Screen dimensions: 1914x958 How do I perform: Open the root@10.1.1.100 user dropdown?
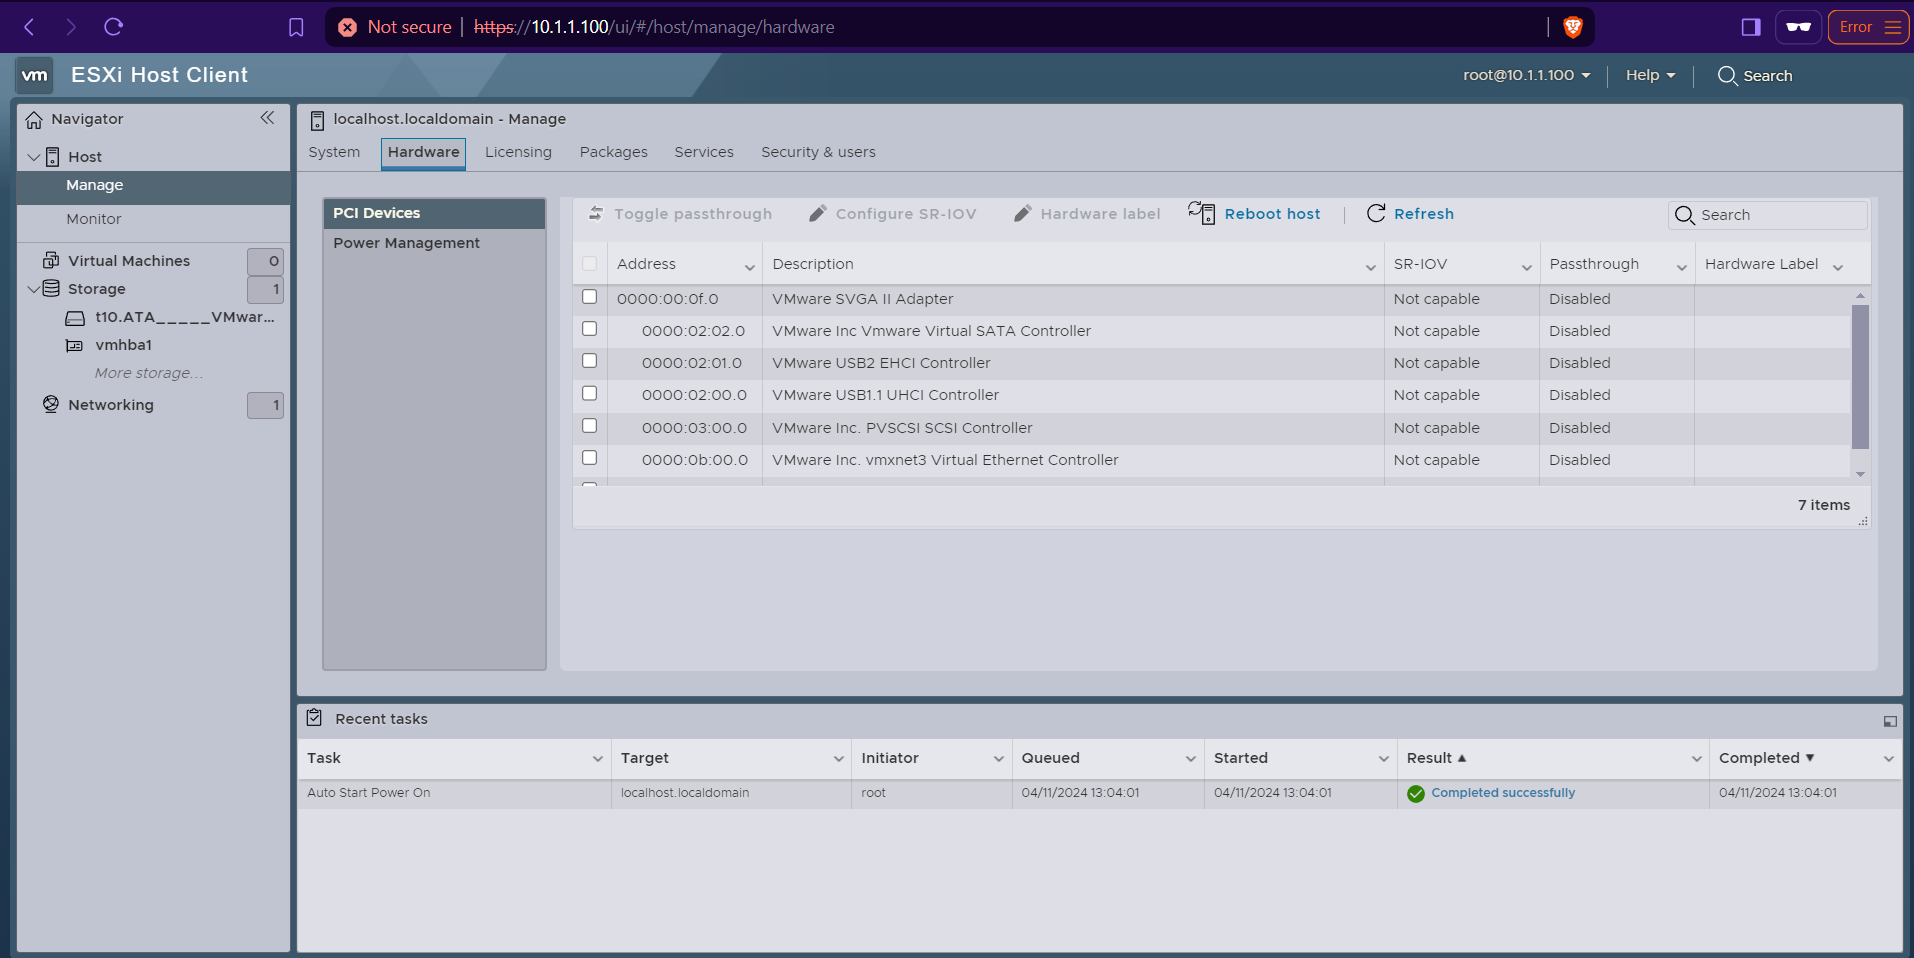tap(1526, 75)
